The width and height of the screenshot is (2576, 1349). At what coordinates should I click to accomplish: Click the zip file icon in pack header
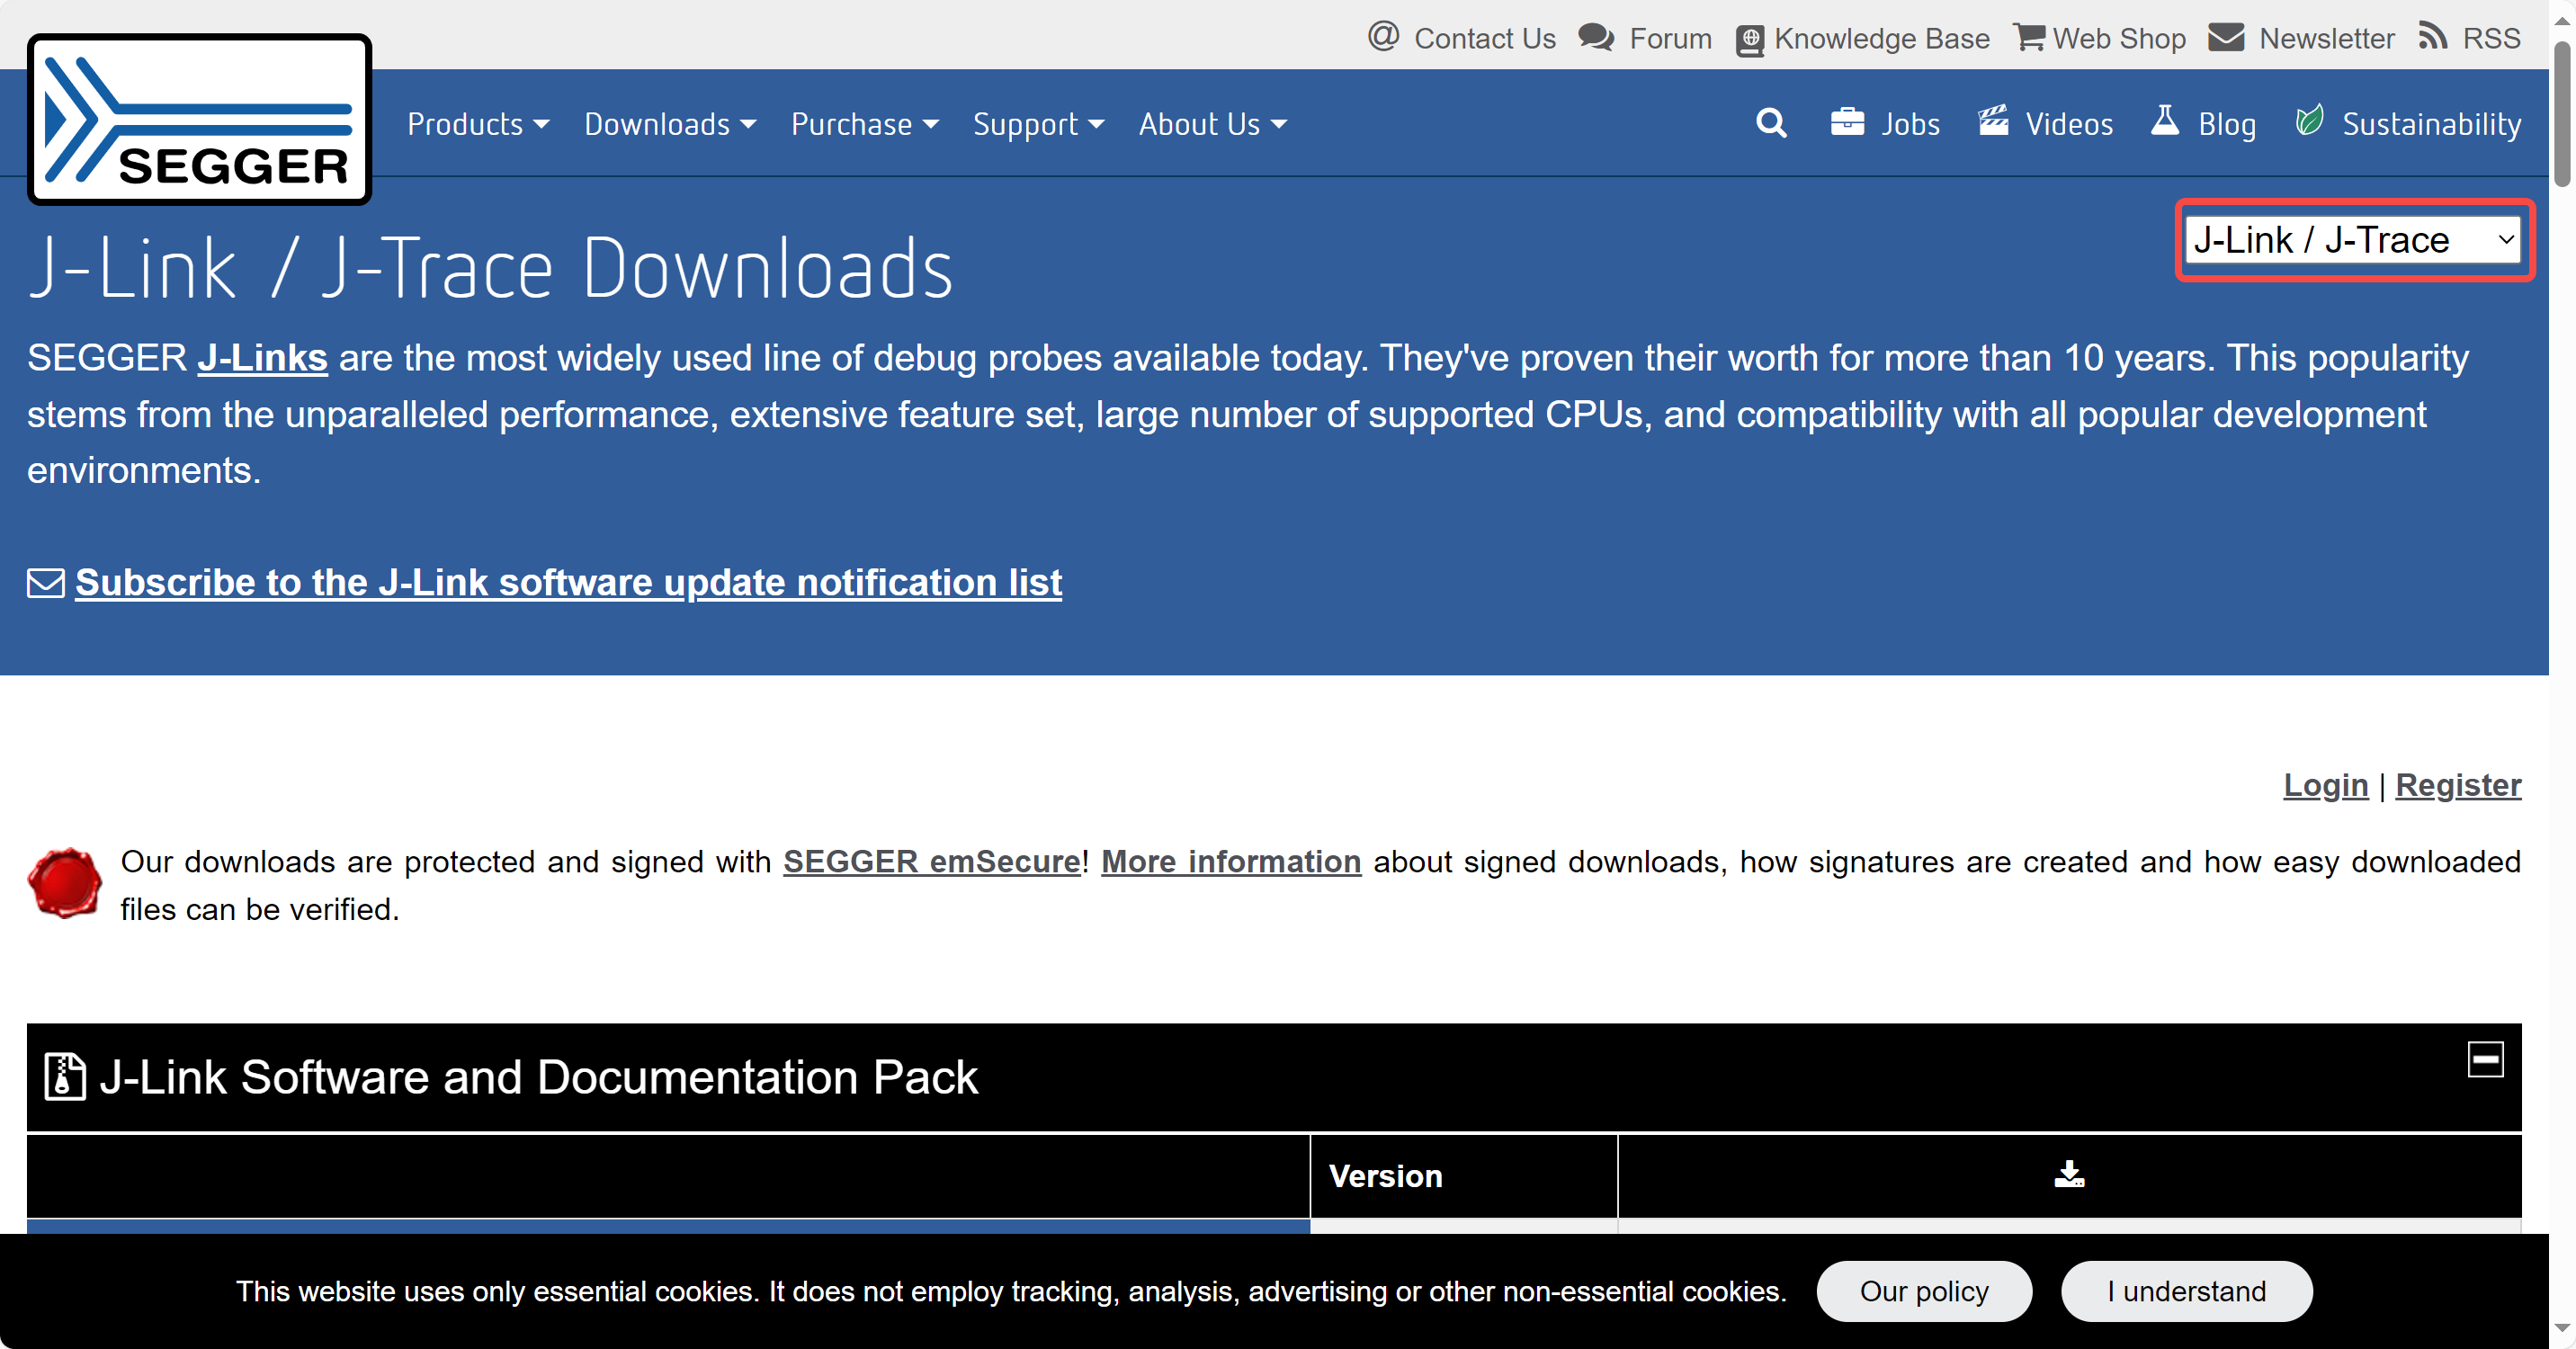(65, 1077)
